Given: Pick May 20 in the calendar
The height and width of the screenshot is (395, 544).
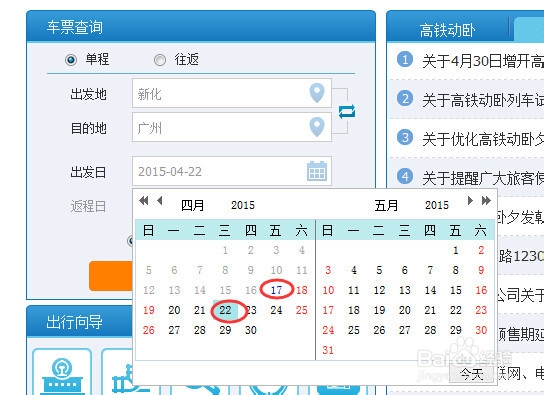Looking at the screenshot, I should click(x=405, y=310).
